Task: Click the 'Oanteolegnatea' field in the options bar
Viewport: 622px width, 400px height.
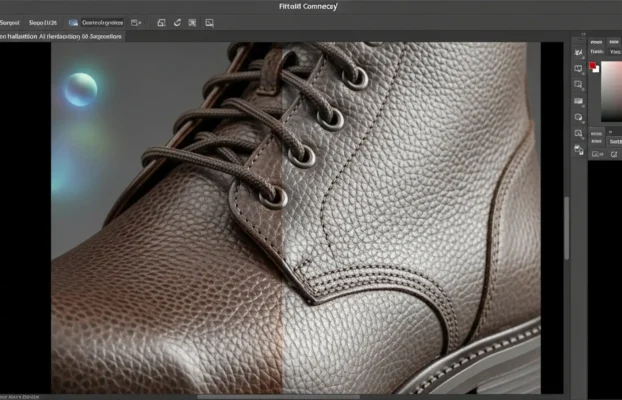Action: point(102,23)
